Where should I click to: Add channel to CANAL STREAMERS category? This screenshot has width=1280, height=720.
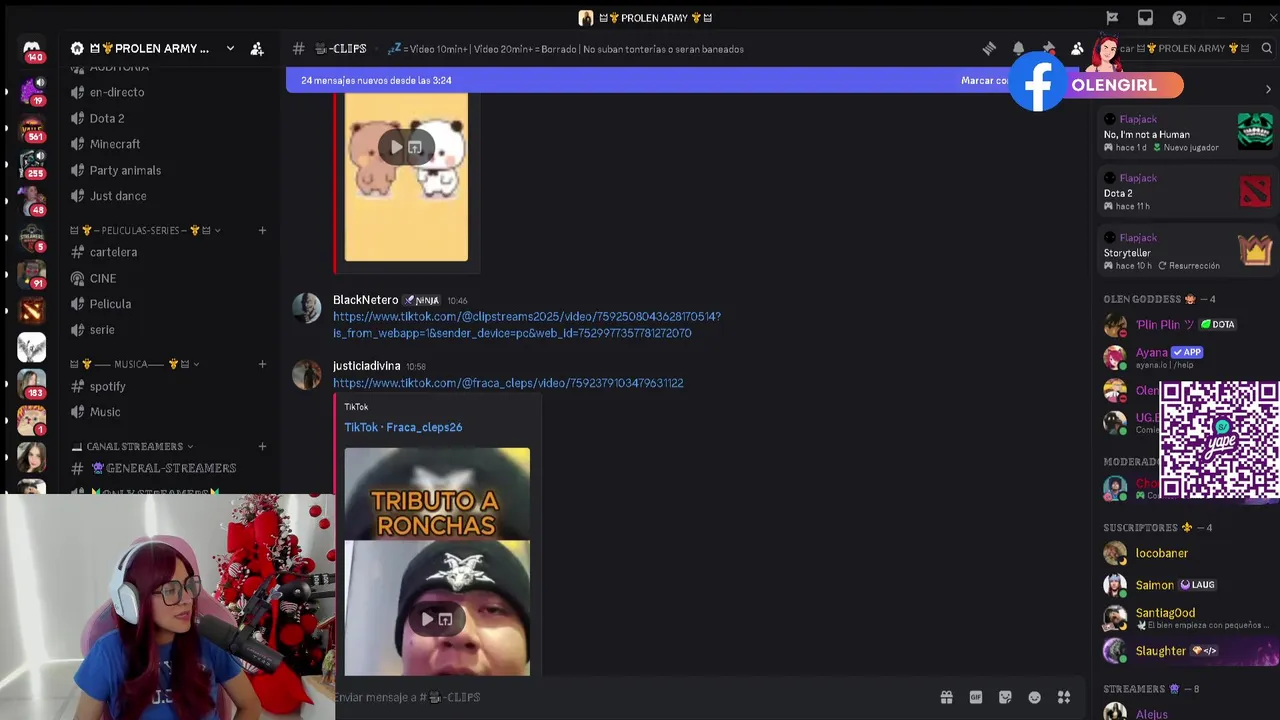(262, 446)
